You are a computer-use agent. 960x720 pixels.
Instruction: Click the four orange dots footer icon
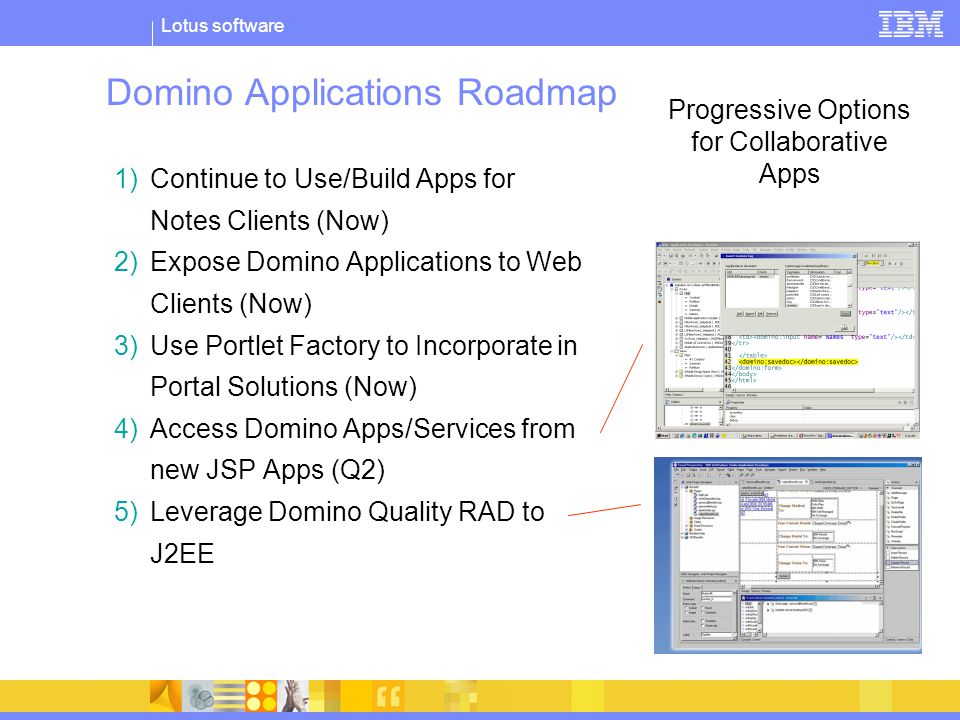pos(261,696)
